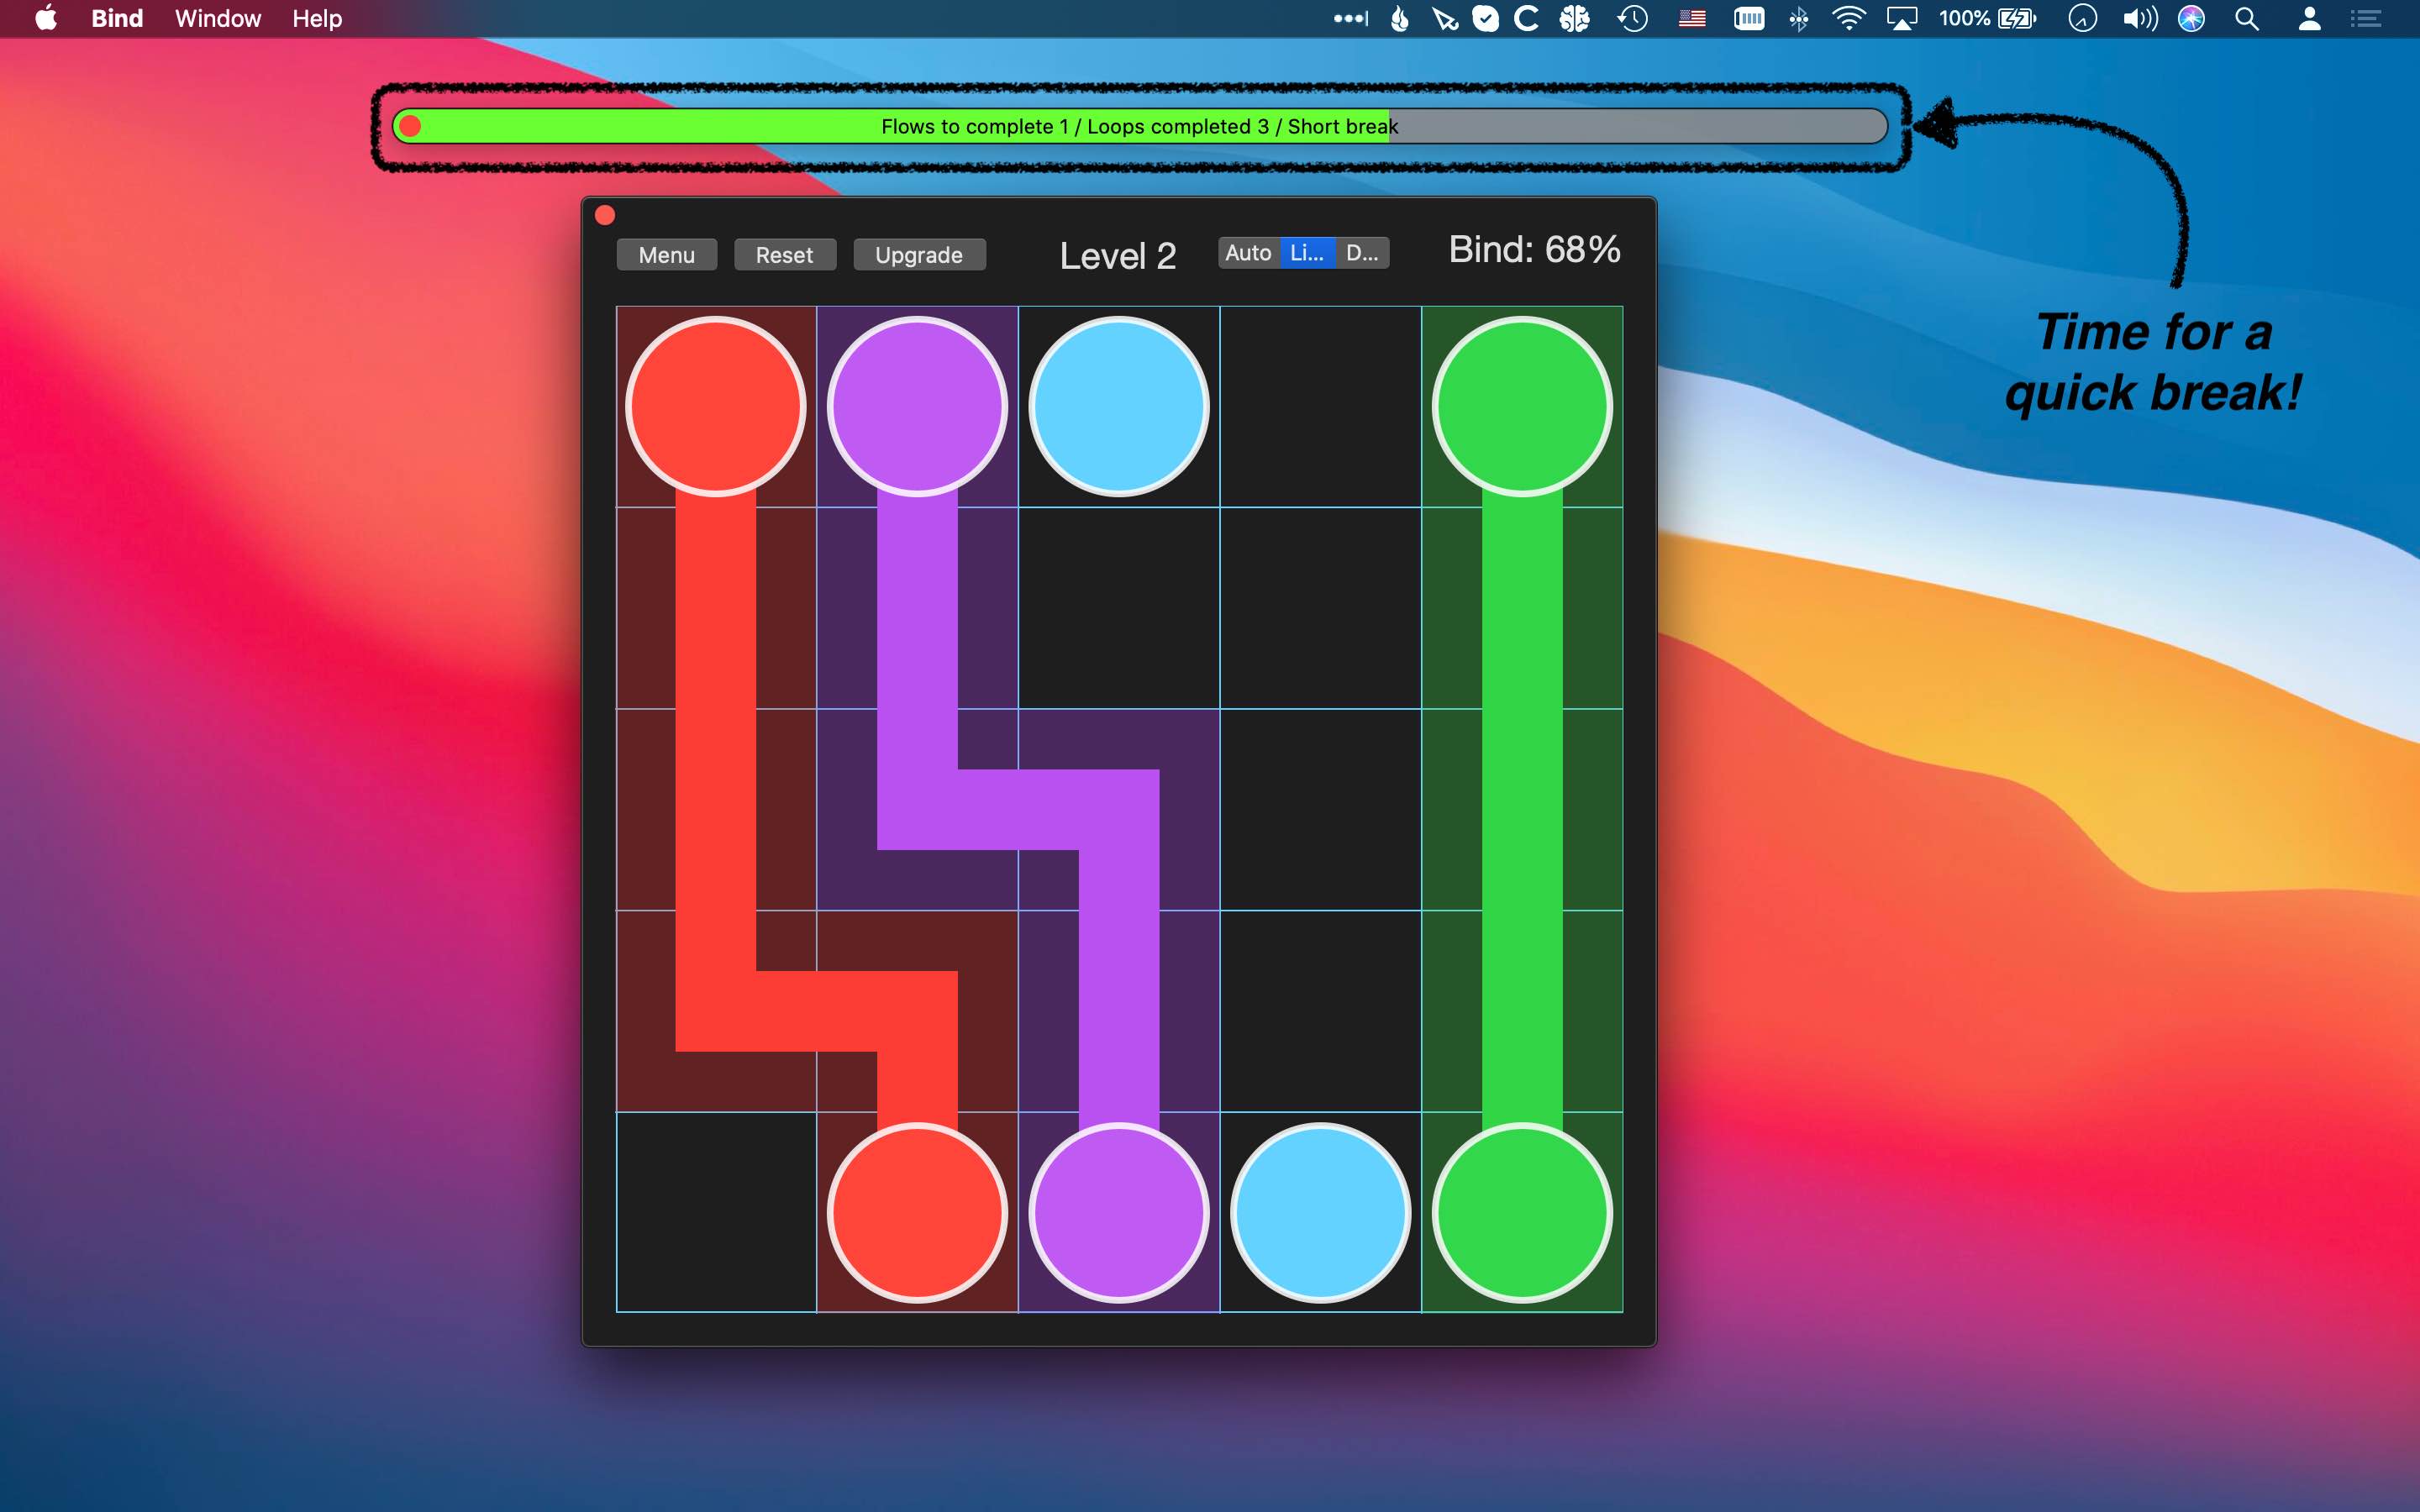Click the red dot on the progress bar

pyautogui.click(x=410, y=126)
